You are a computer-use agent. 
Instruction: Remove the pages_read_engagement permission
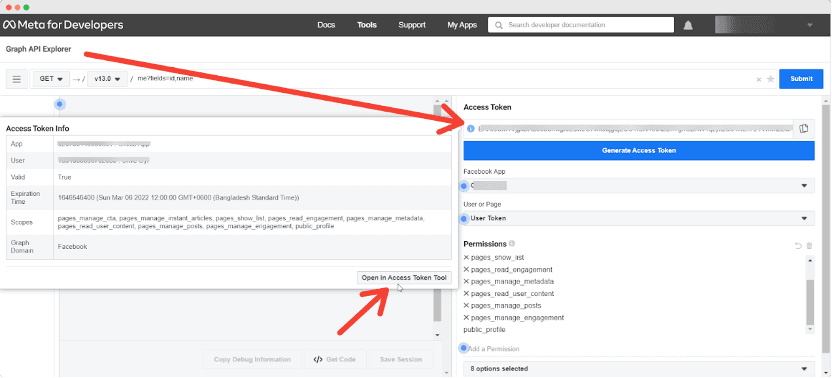point(466,270)
